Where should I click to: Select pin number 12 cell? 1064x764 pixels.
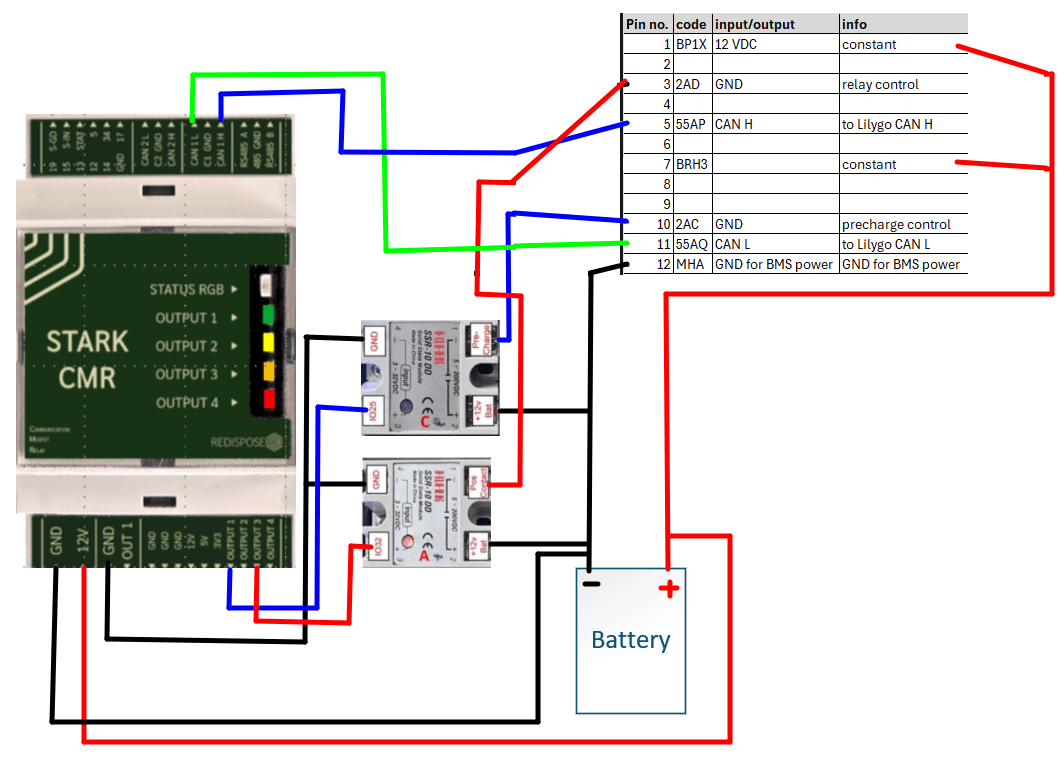click(x=664, y=264)
